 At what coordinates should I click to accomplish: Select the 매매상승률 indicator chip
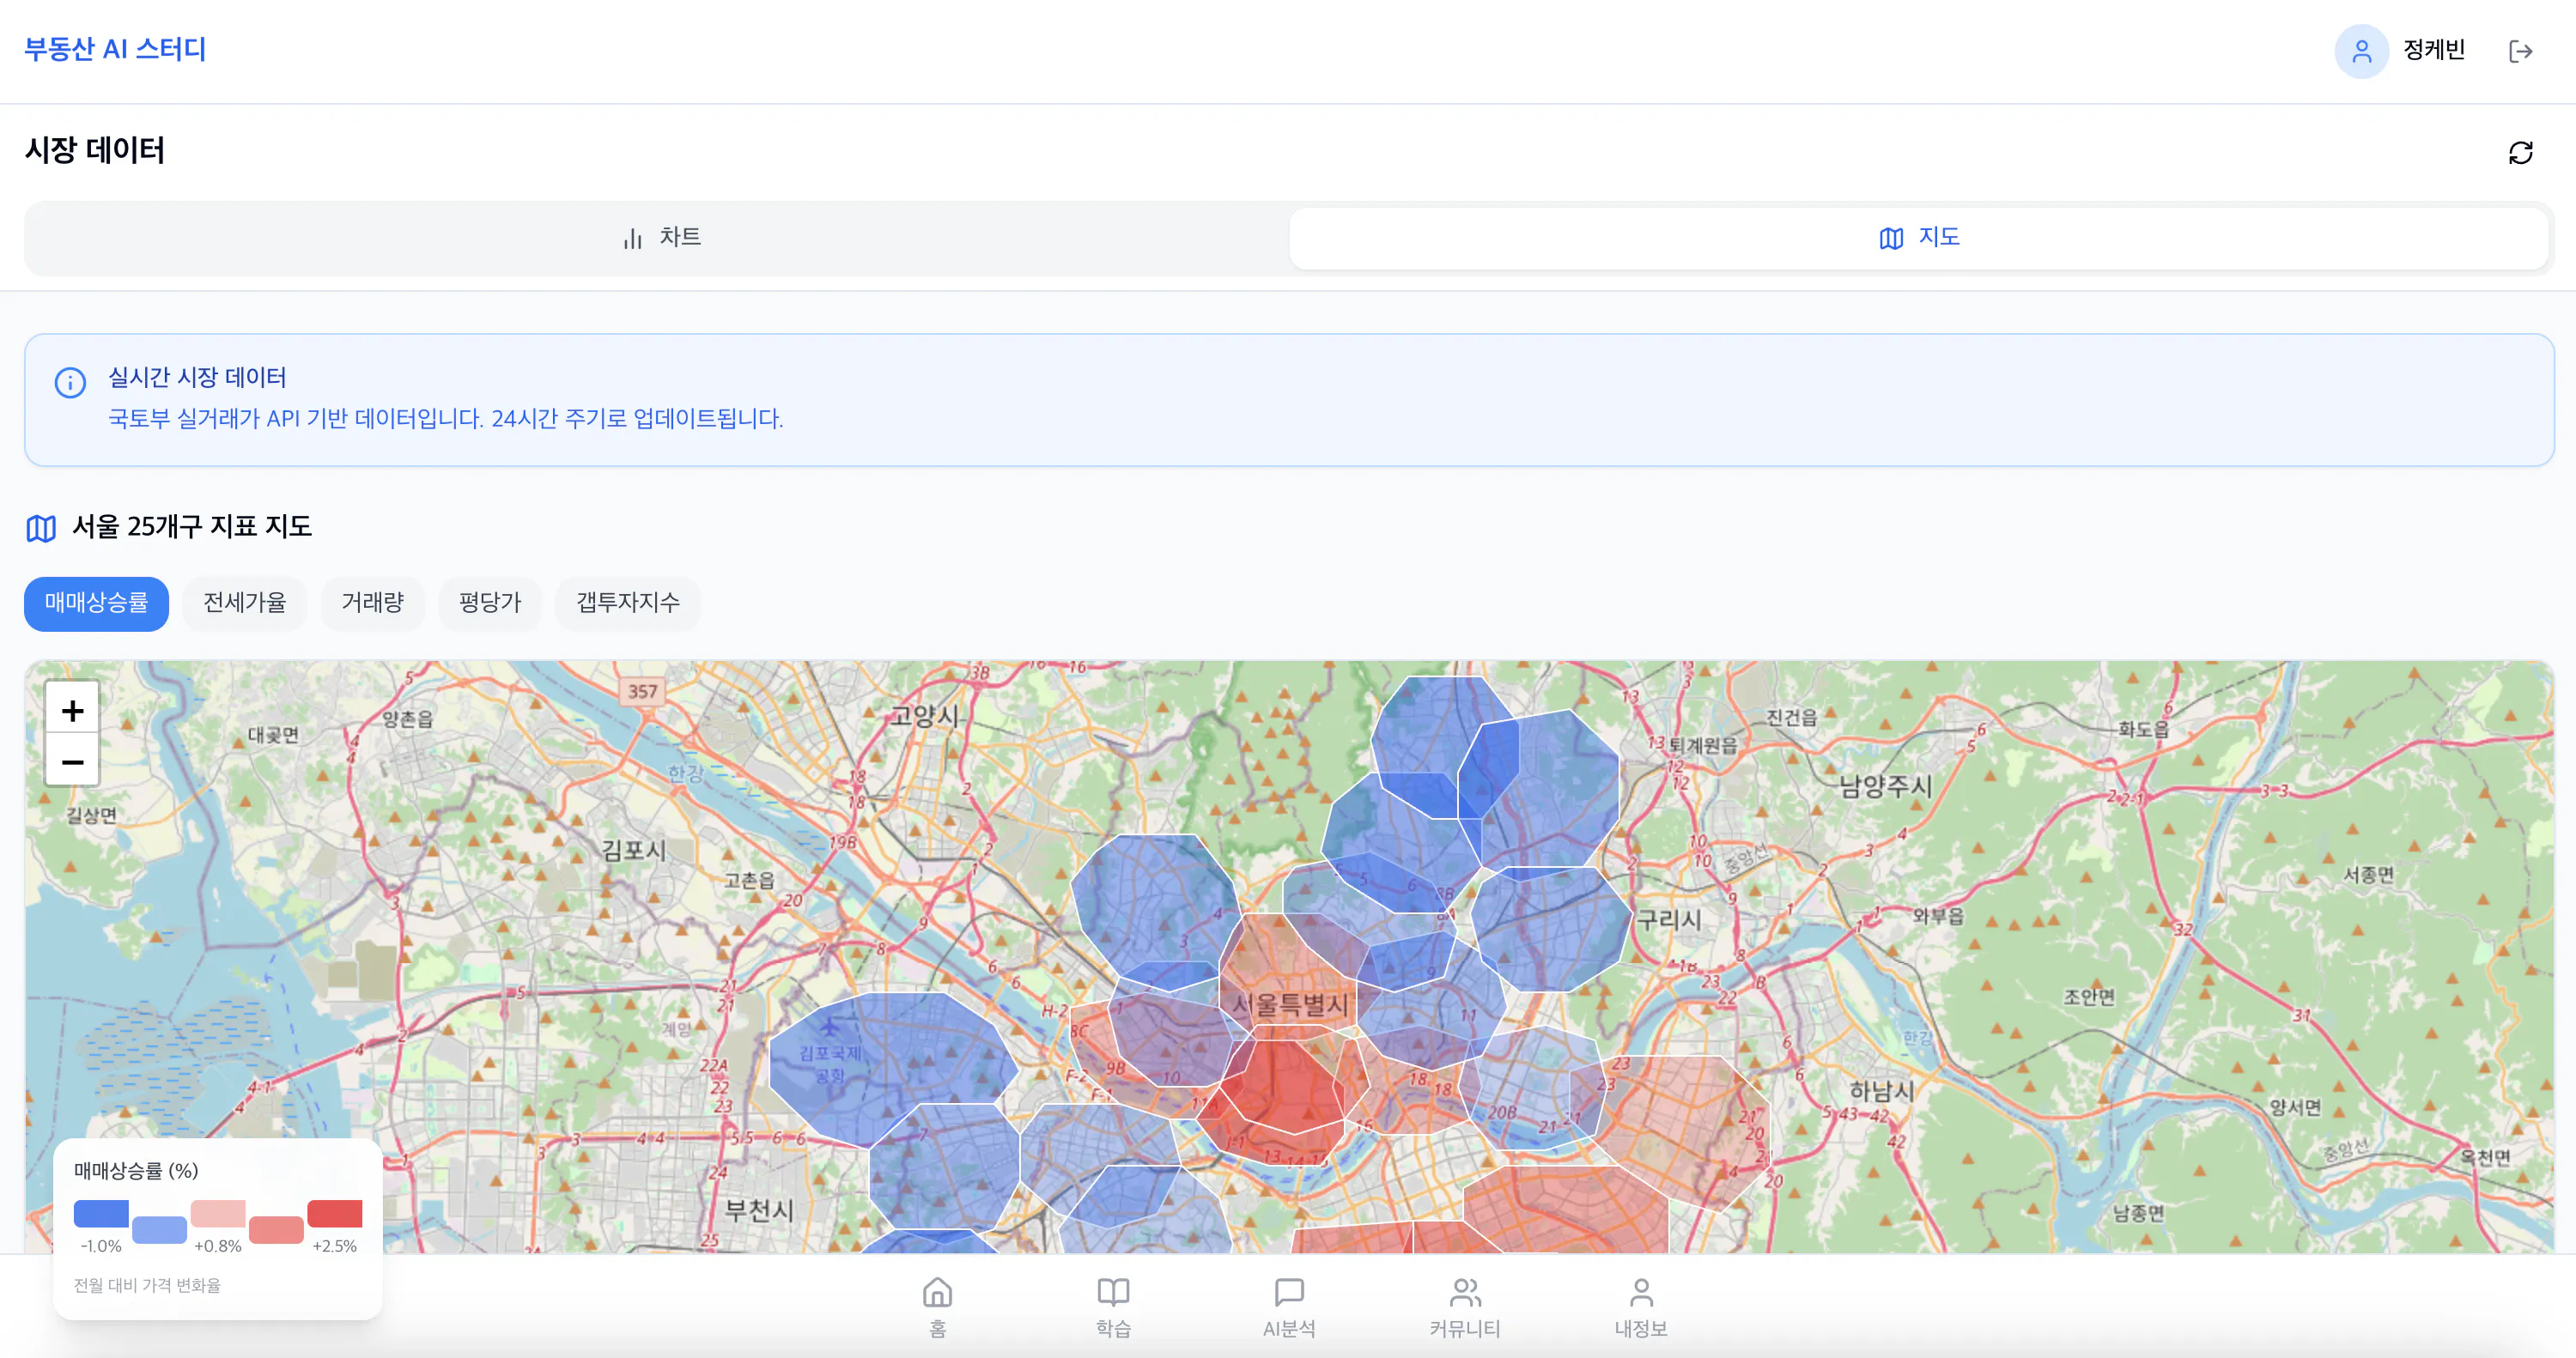tap(96, 603)
